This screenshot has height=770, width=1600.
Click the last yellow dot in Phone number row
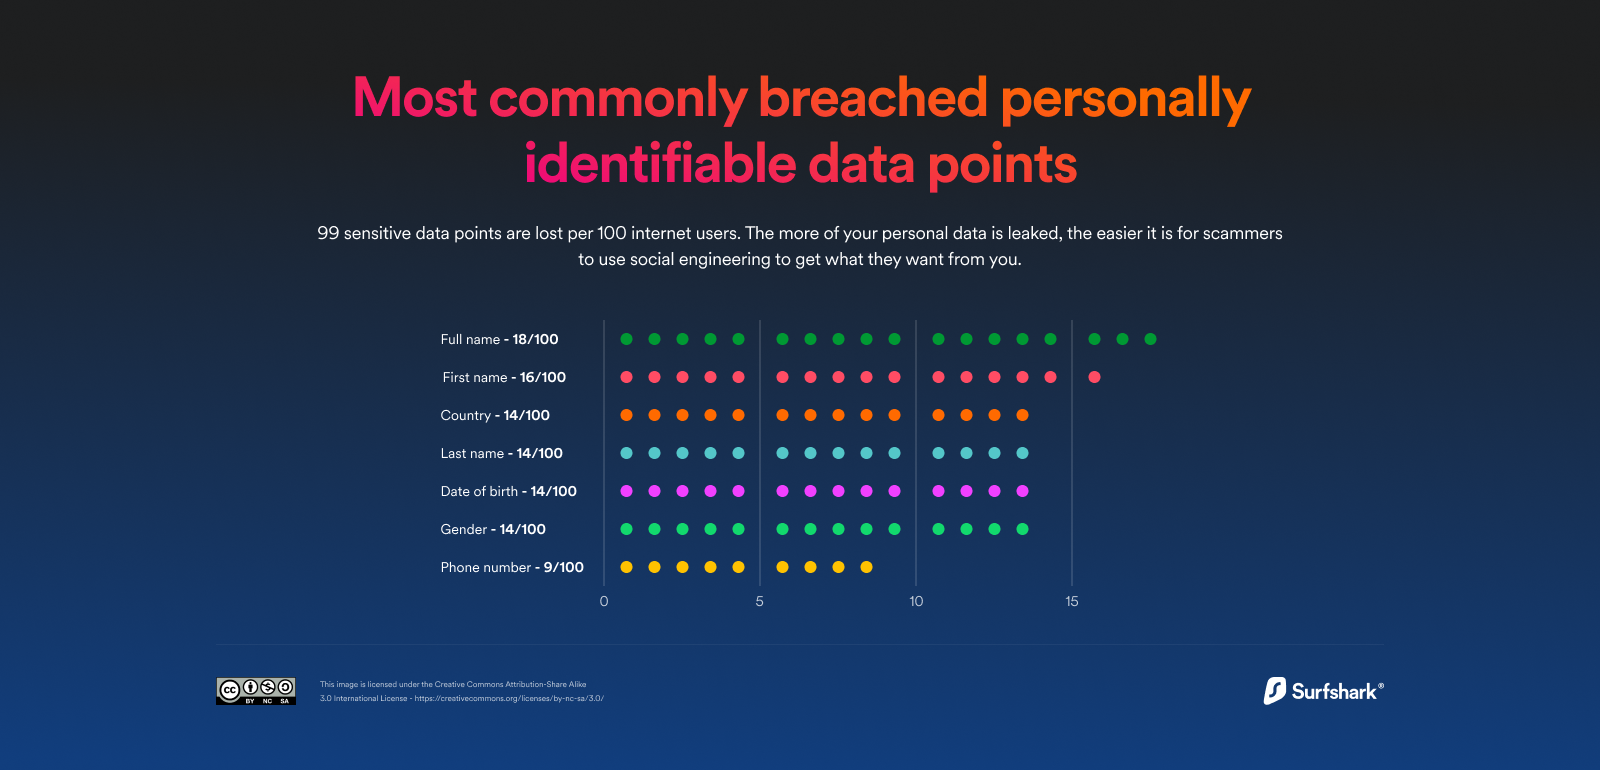[x=866, y=567]
